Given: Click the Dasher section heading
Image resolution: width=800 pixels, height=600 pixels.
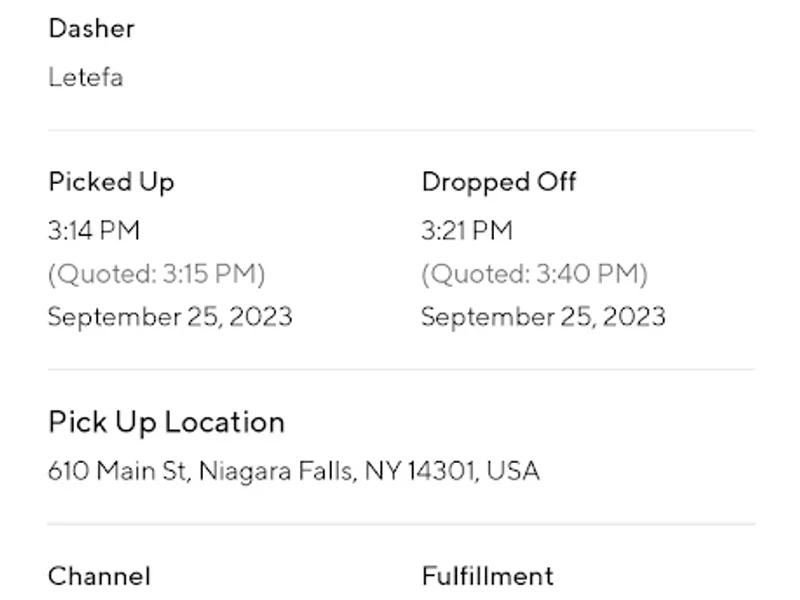Looking at the screenshot, I should click(x=91, y=28).
